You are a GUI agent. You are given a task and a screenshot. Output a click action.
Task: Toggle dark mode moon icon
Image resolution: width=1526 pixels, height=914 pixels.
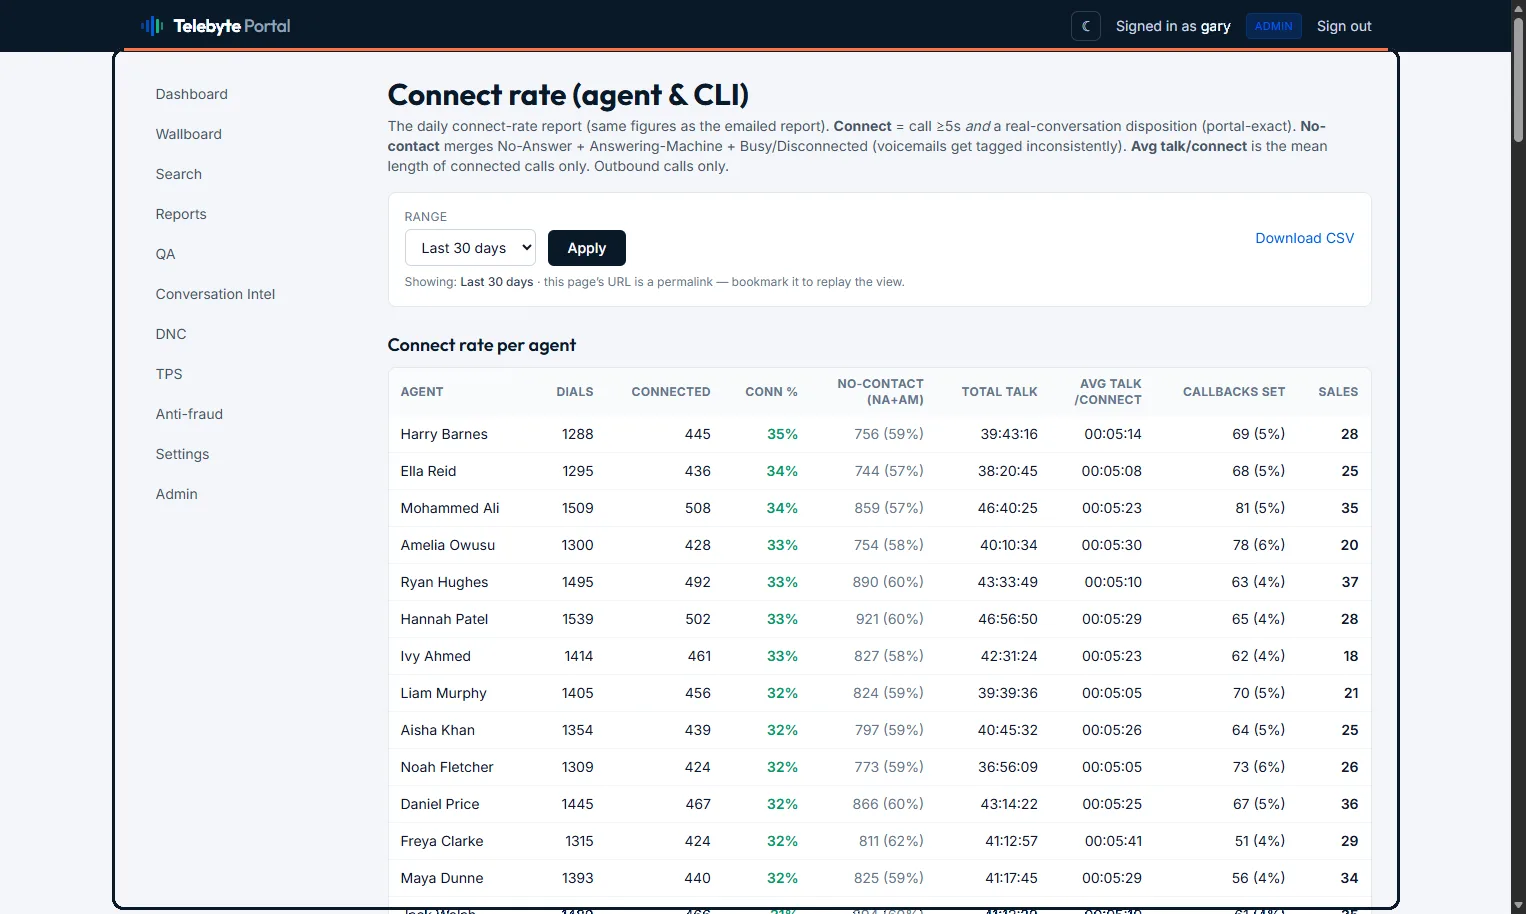(1086, 26)
